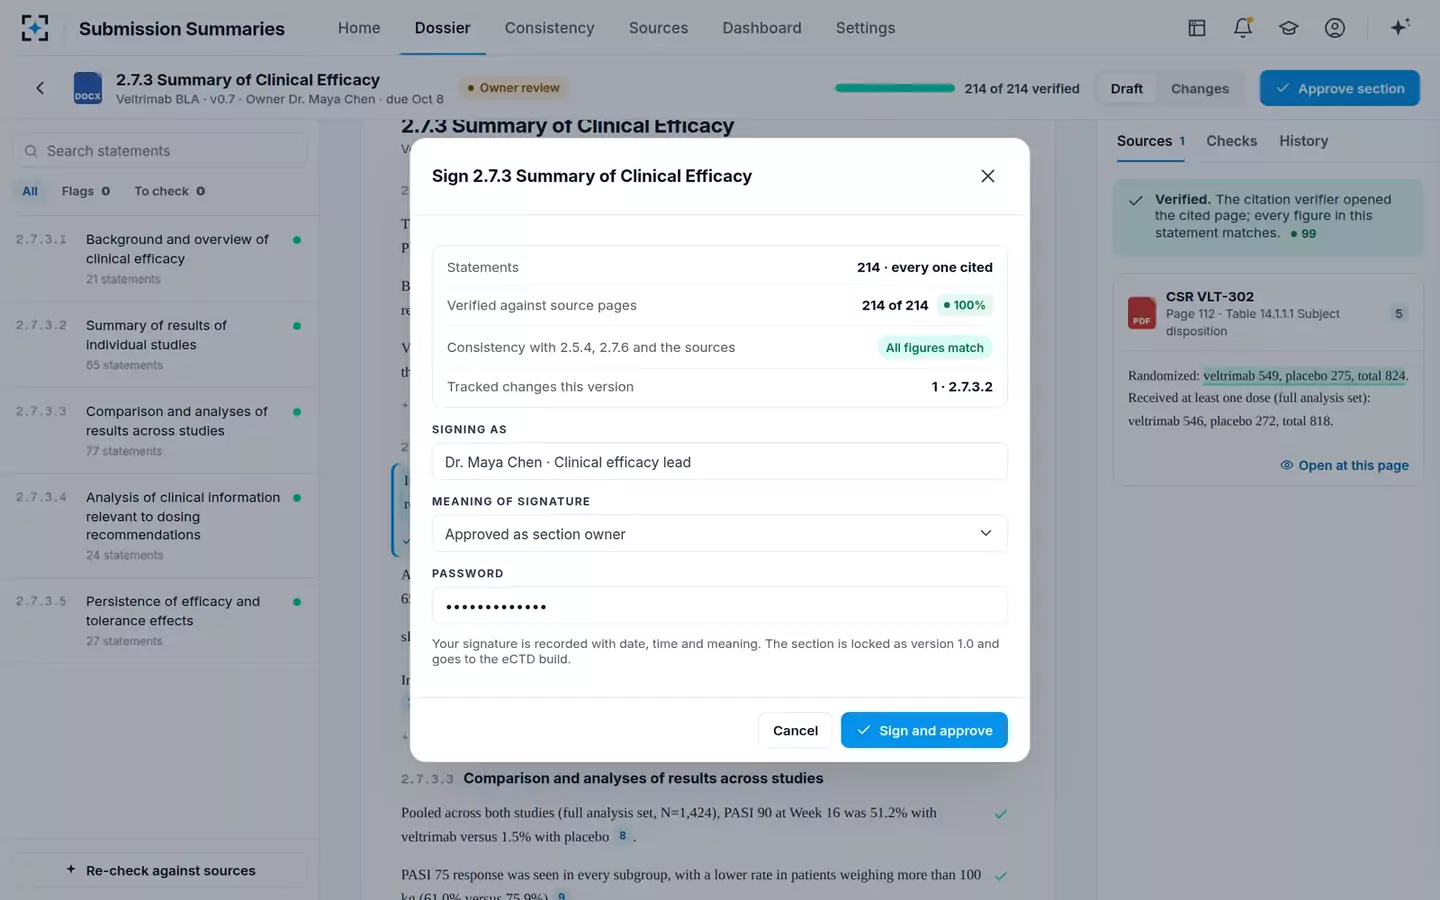Open the graduation cap learning icon
1440x900 pixels.
1289,28
